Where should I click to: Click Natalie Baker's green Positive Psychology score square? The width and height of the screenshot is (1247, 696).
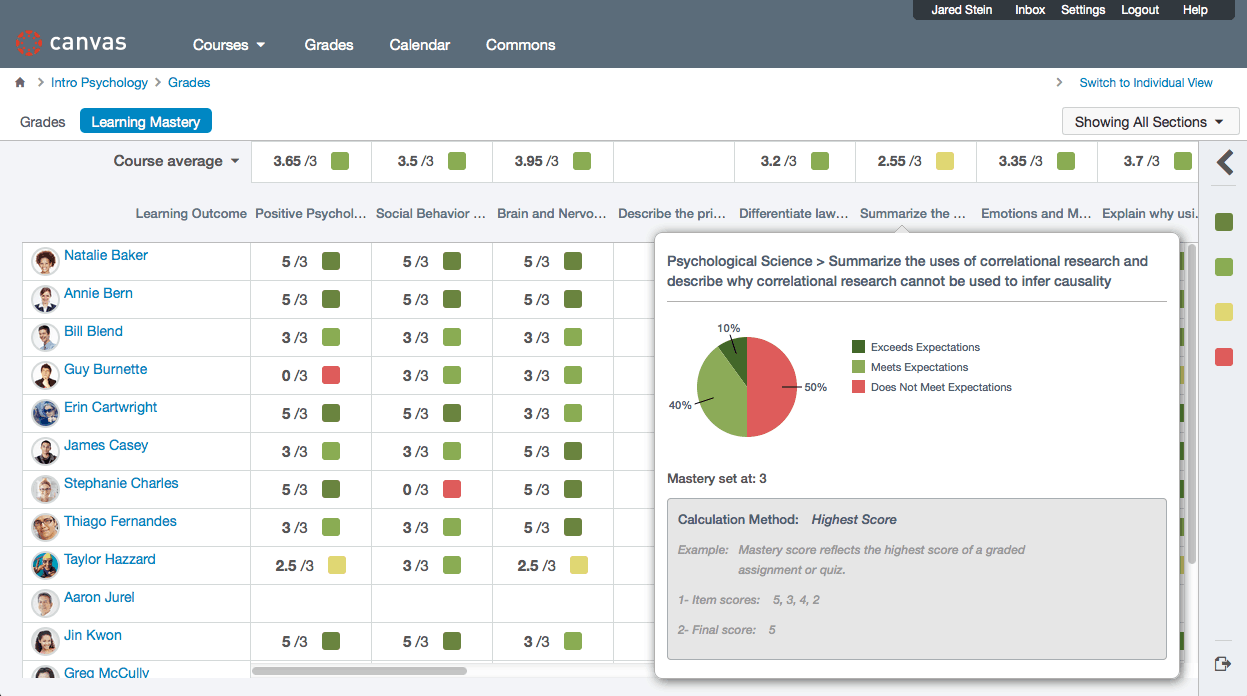[x=331, y=261]
